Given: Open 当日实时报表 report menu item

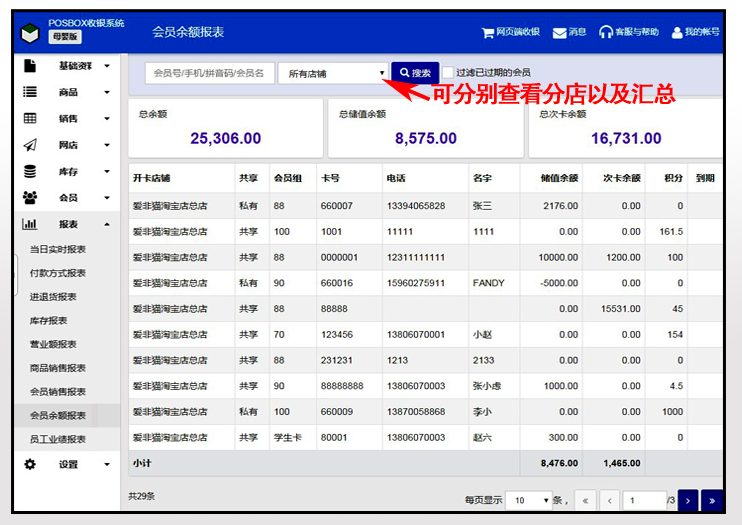Looking at the screenshot, I should [58, 249].
